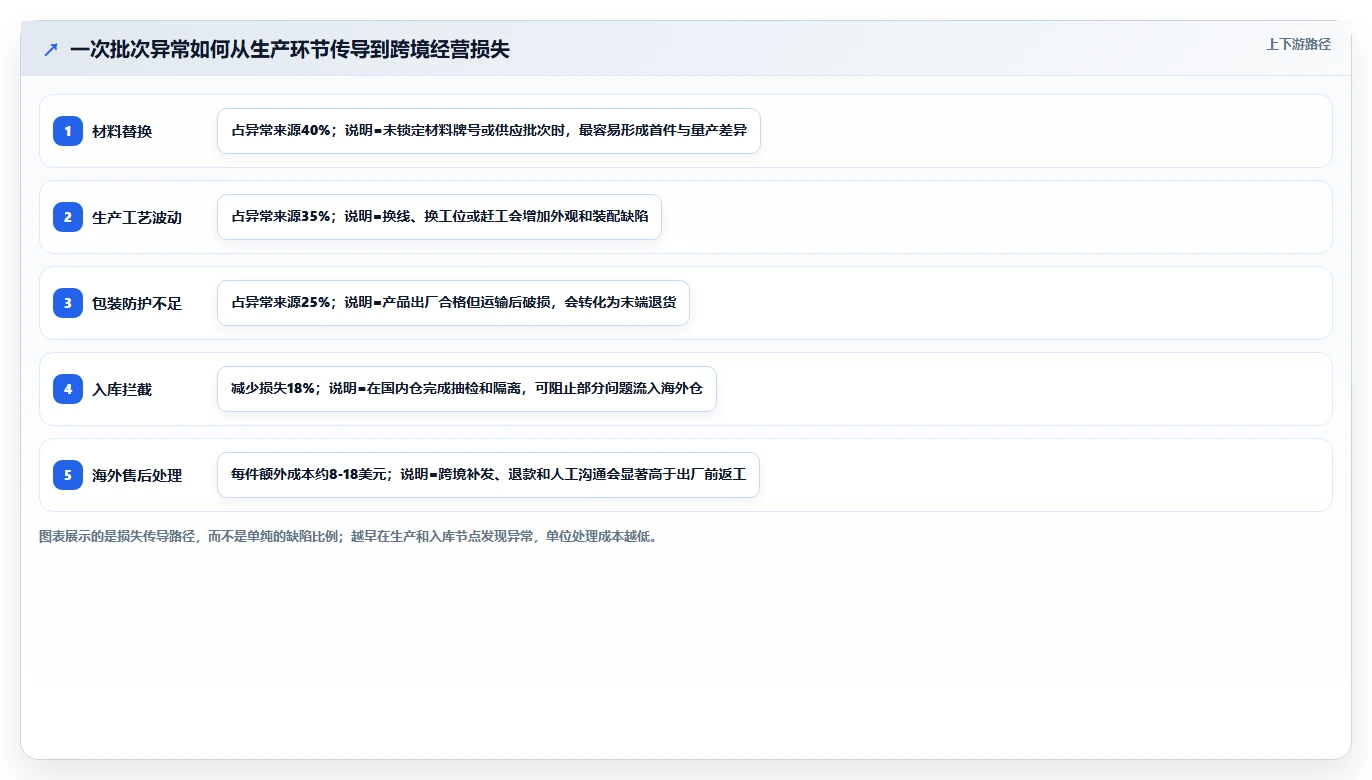The image size is (1372, 780).
Task: Click the arrow icon beside the title
Action: [x=51, y=49]
